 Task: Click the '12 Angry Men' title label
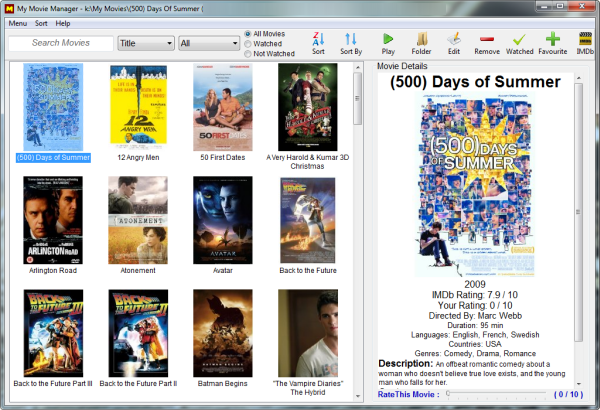(x=138, y=157)
